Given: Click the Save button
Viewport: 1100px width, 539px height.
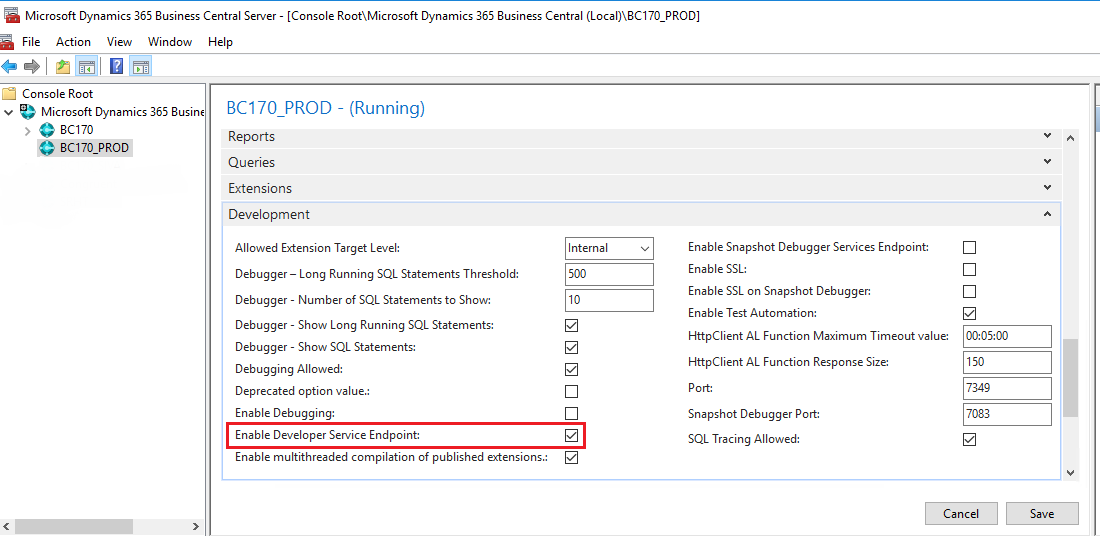Looking at the screenshot, I should 1042,514.
